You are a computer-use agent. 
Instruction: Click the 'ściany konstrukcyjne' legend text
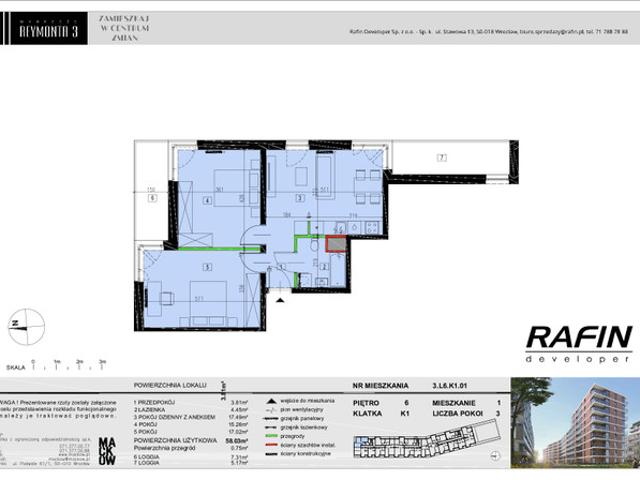pos(306,453)
